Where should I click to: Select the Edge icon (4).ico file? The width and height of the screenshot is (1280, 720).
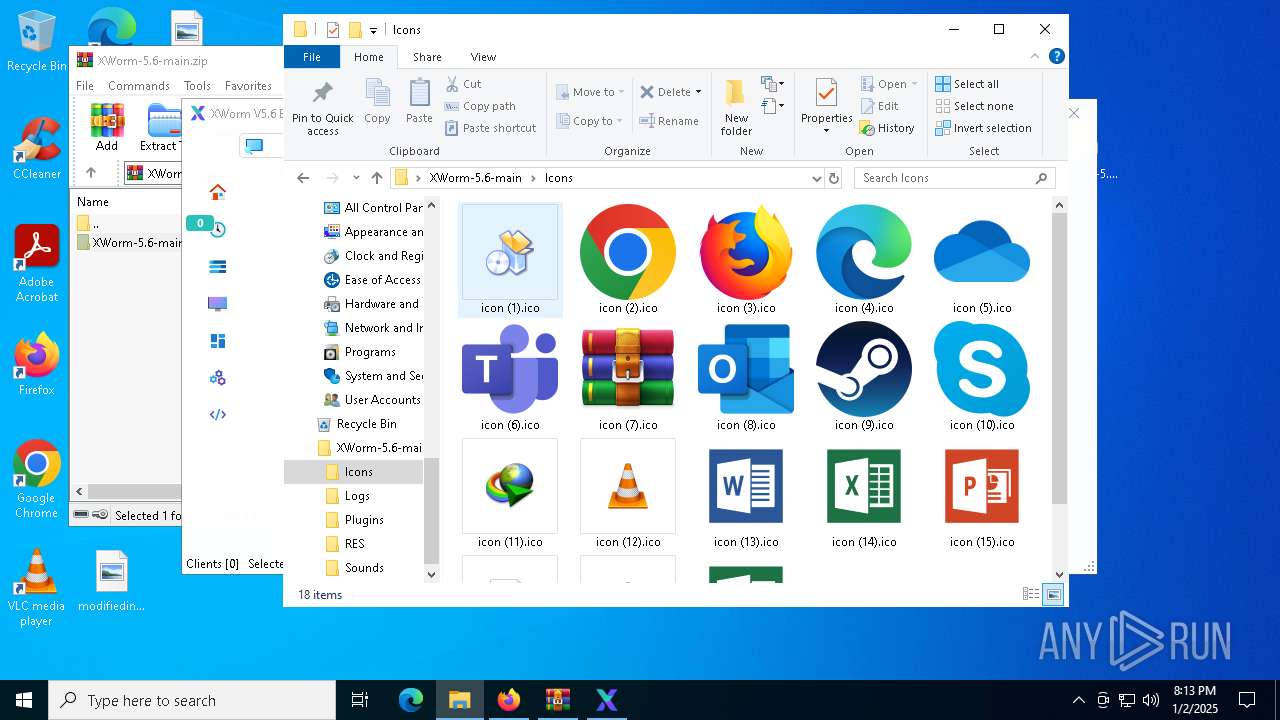tap(863, 260)
